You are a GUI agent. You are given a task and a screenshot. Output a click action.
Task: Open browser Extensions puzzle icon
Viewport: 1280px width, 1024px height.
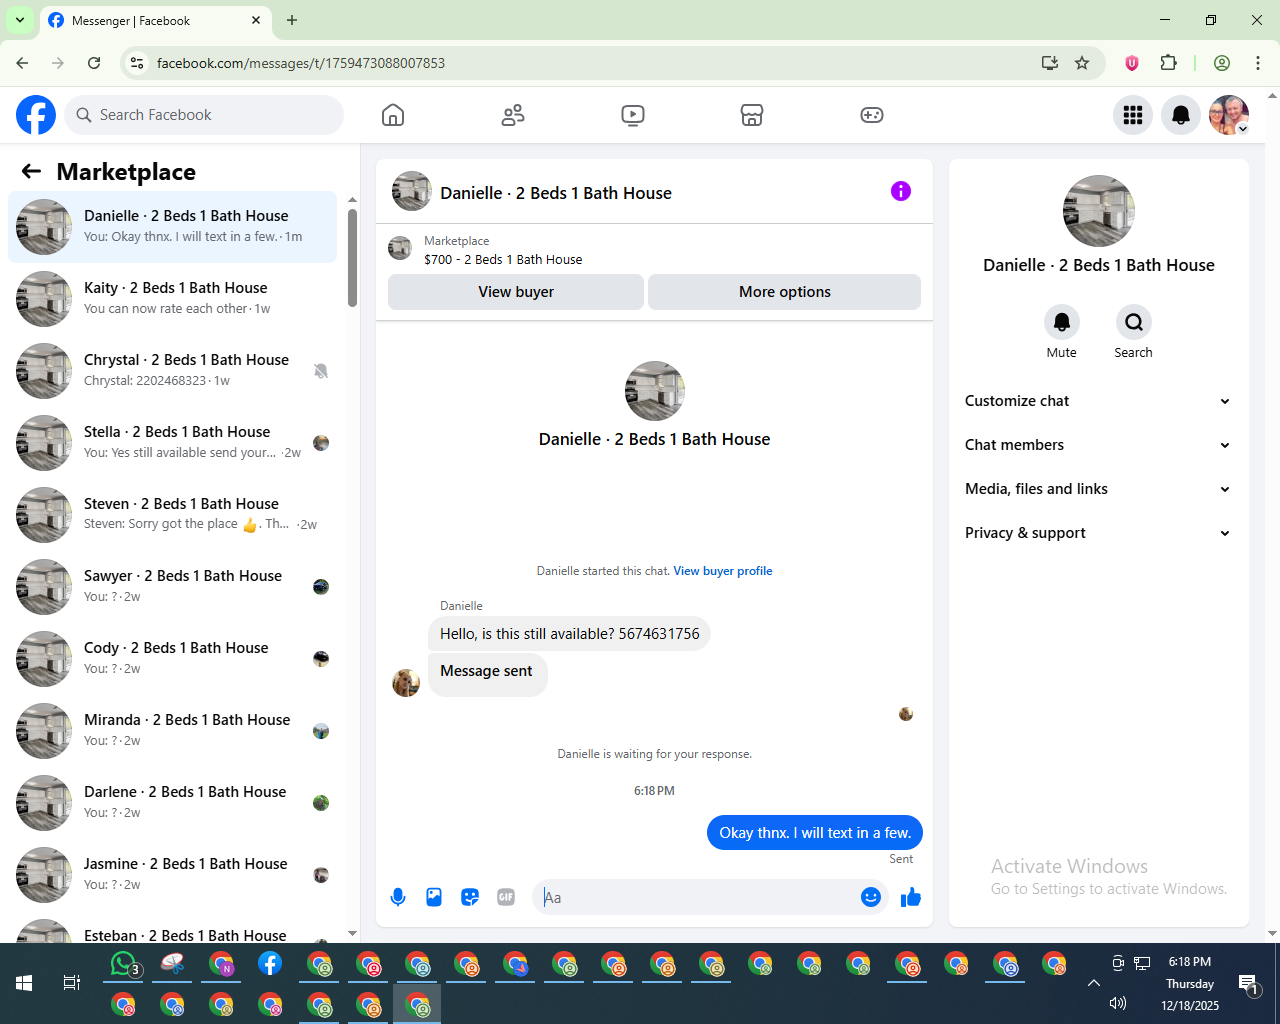pos(1168,63)
